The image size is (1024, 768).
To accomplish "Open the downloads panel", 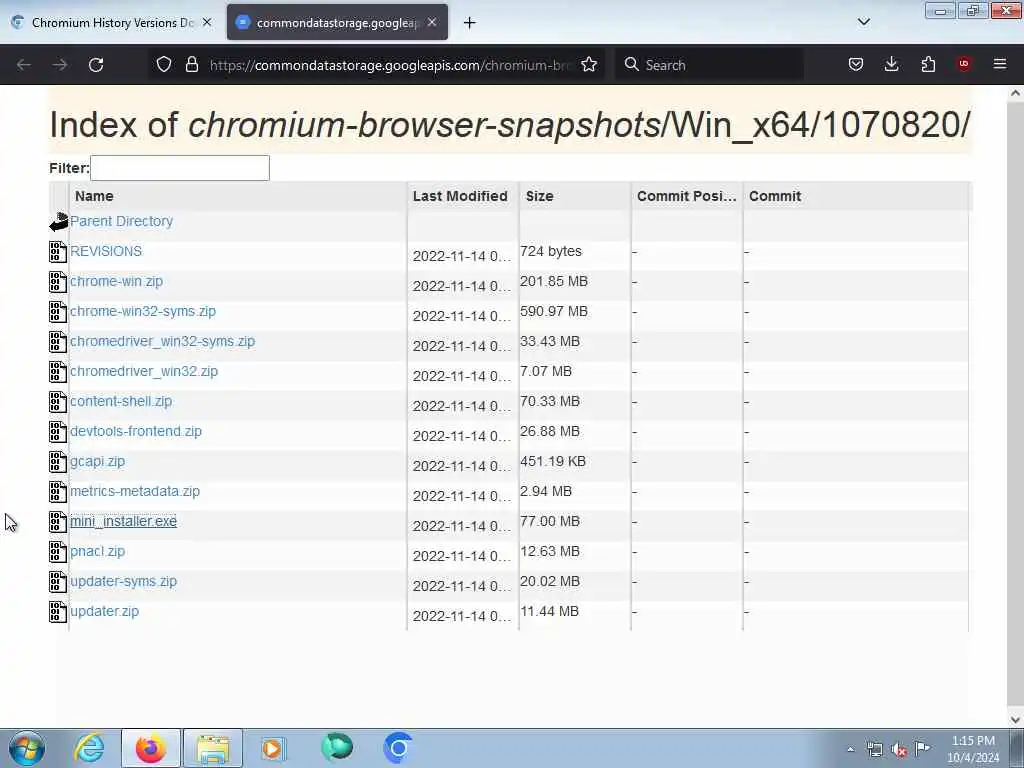I will [891, 64].
